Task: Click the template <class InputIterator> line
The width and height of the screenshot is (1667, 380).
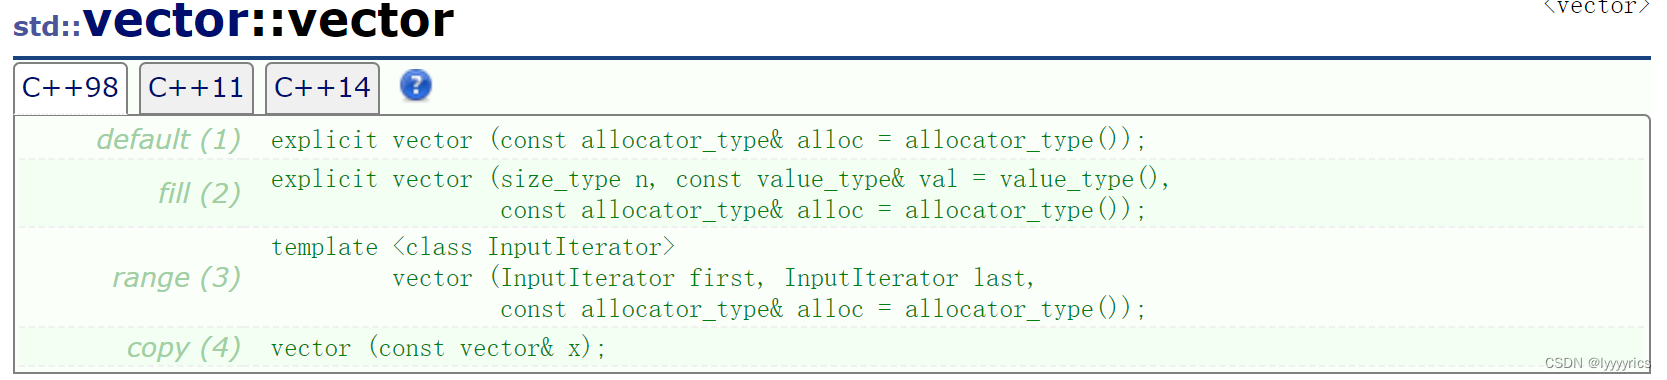Action: (x=473, y=247)
